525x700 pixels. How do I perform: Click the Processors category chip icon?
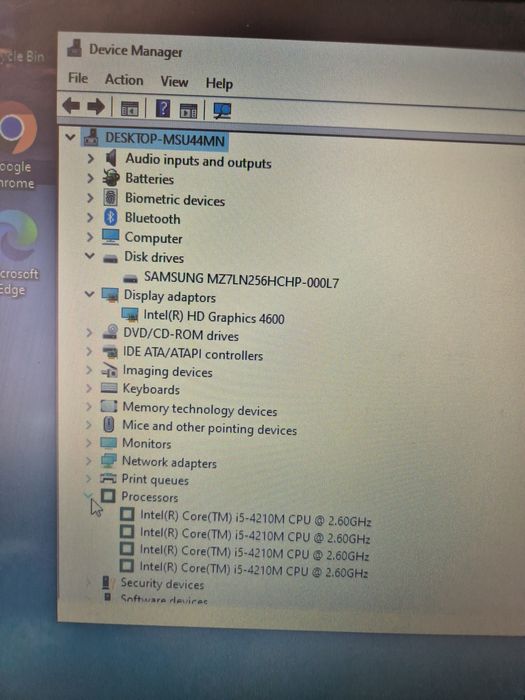pos(108,496)
